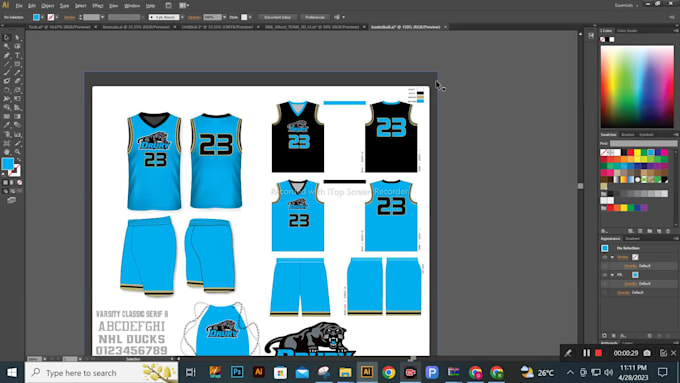680x383 pixels.
Task: Open the Object menu
Action: pos(48,6)
